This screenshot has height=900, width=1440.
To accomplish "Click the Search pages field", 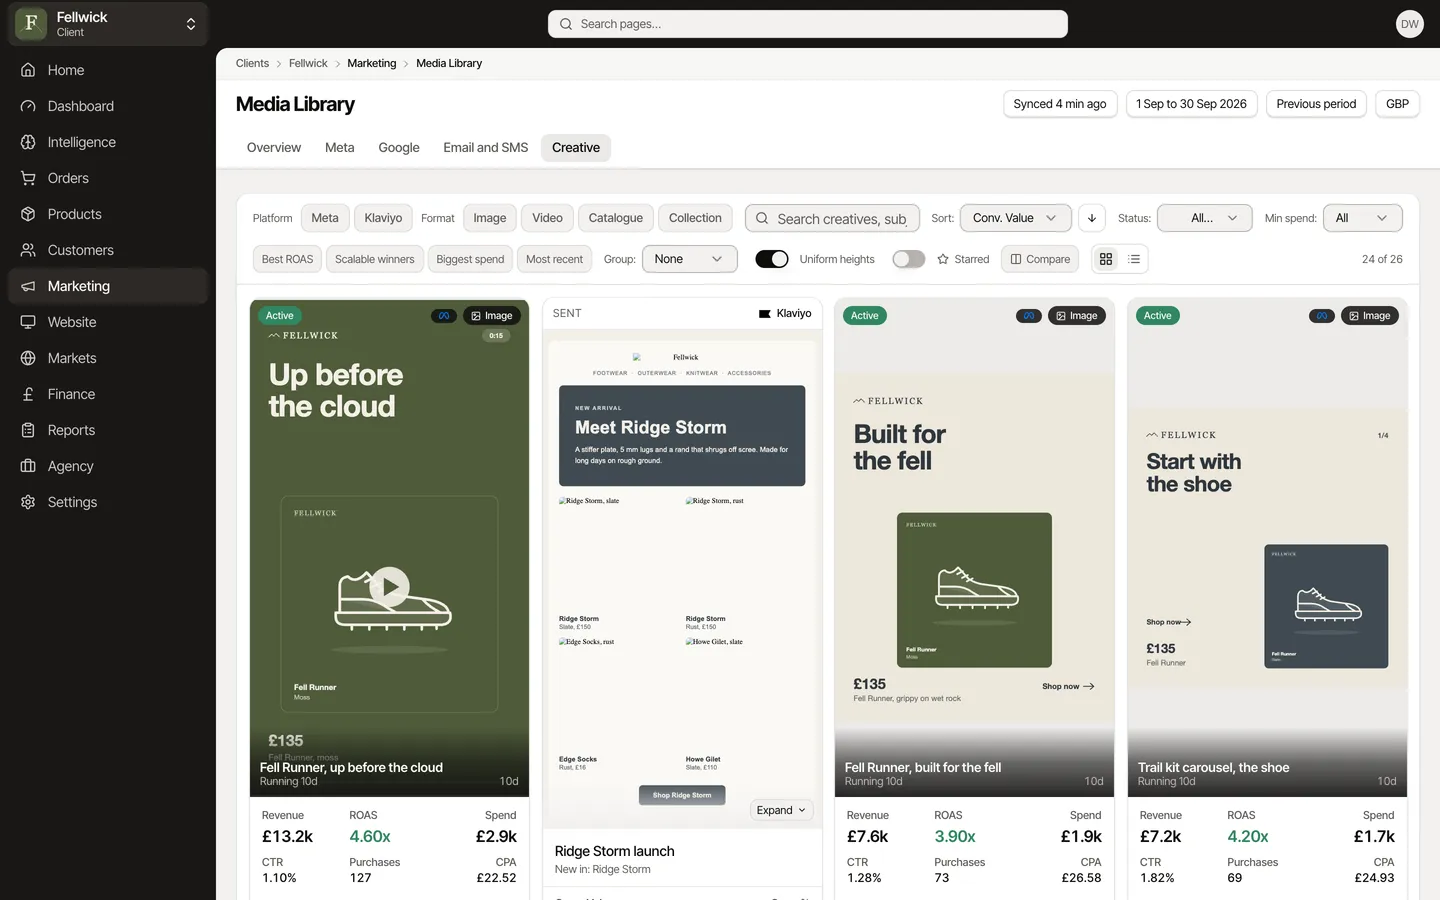I will 808,24.
